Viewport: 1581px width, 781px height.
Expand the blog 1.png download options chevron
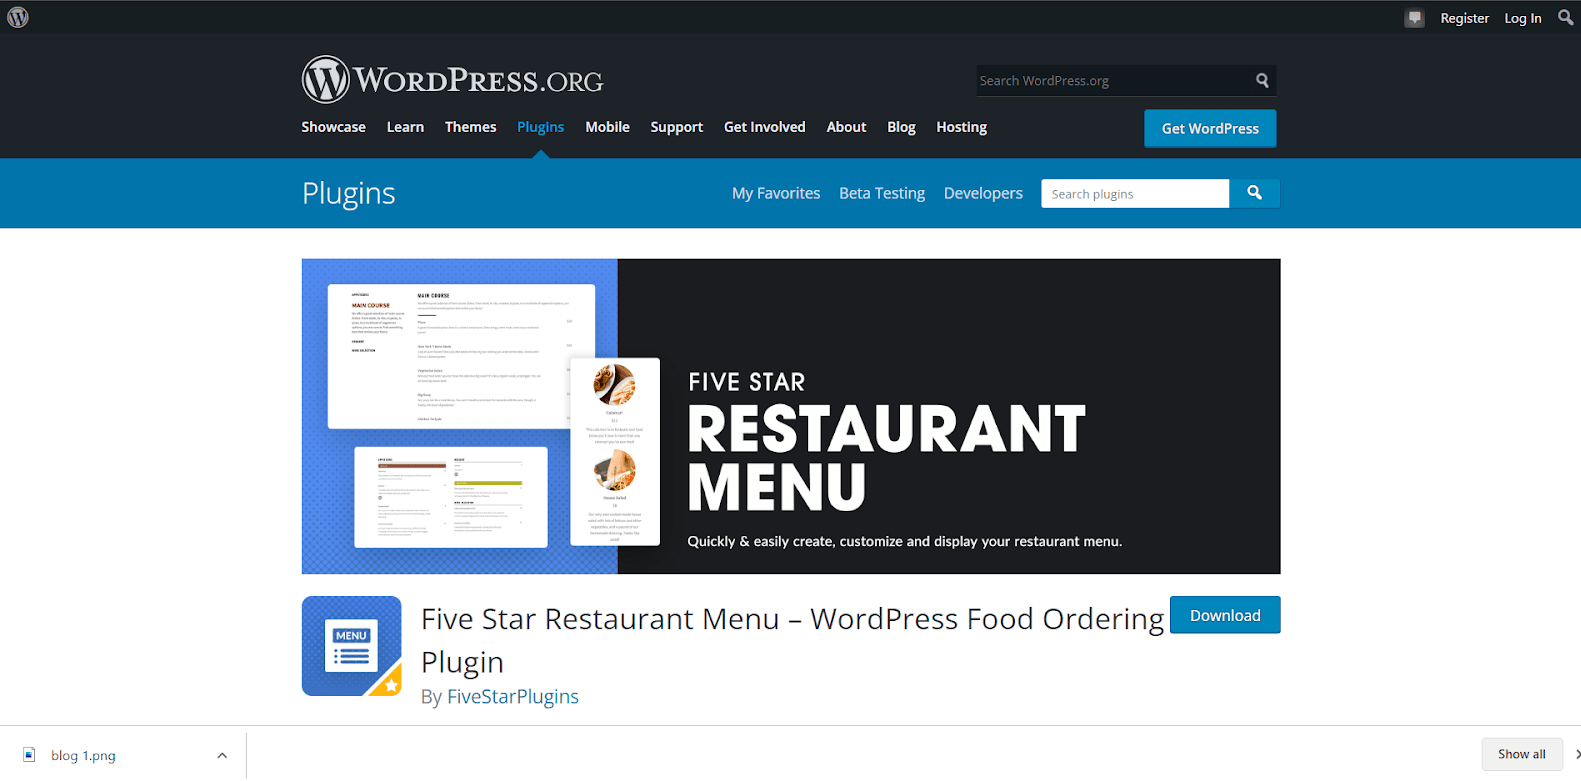(x=222, y=755)
